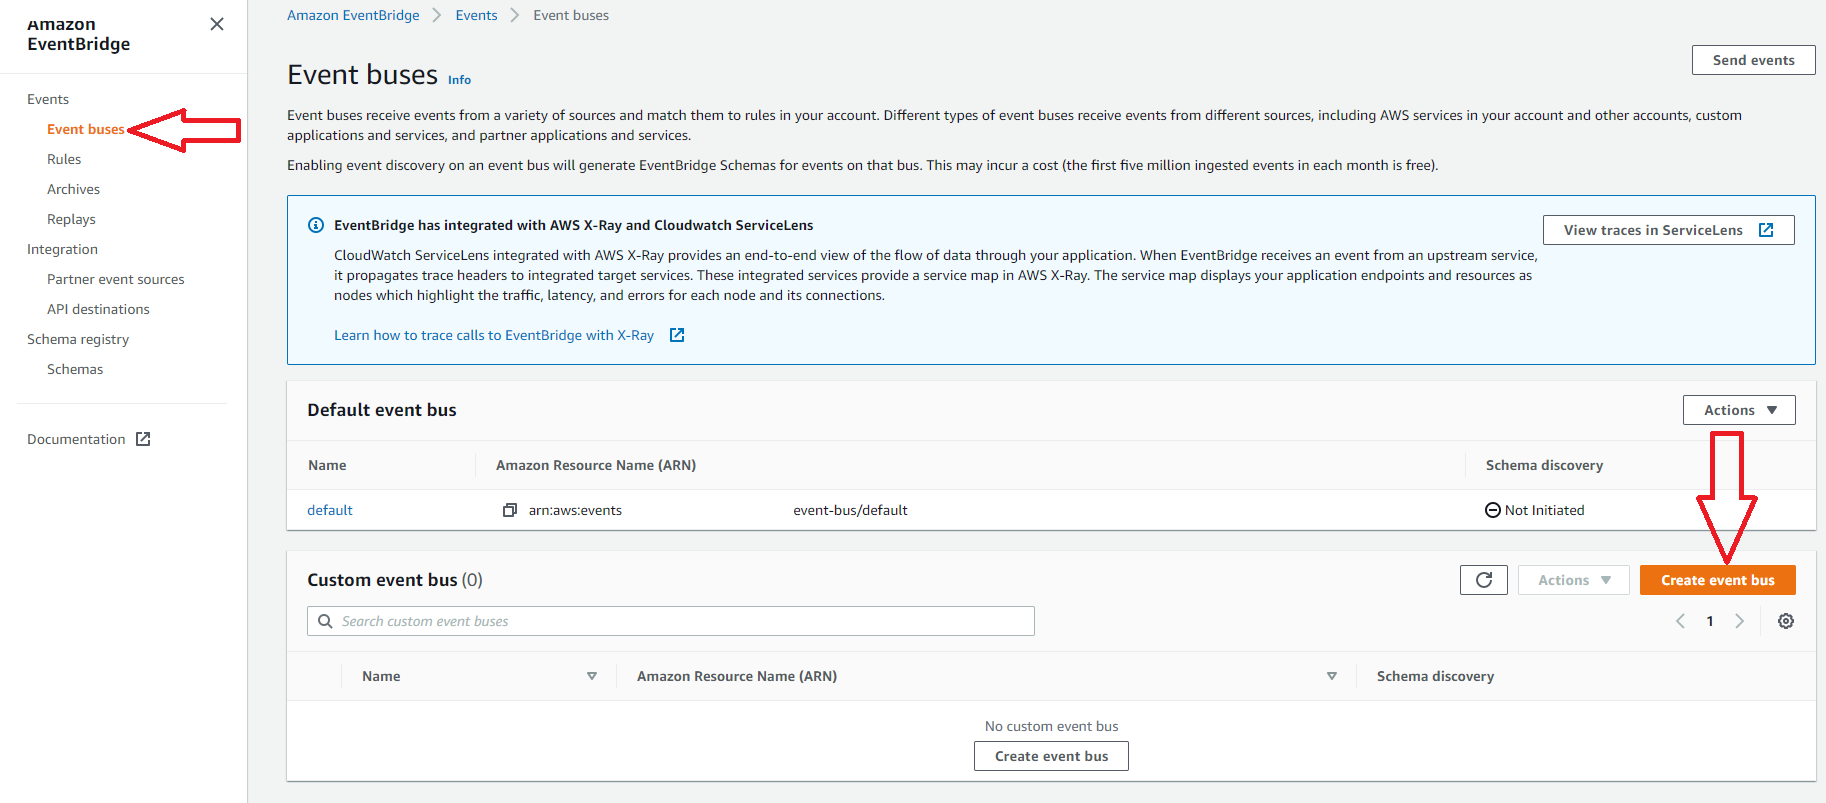Click Schema registry section heading
1826x803 pixels.
[78, 339]
